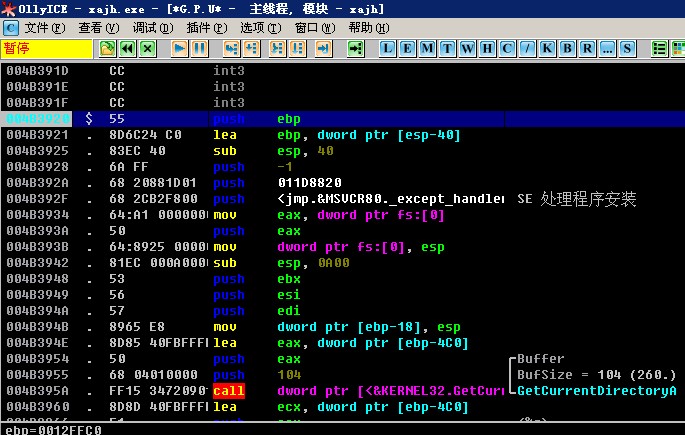Restart the program with the rewind icon

(128, 48)
